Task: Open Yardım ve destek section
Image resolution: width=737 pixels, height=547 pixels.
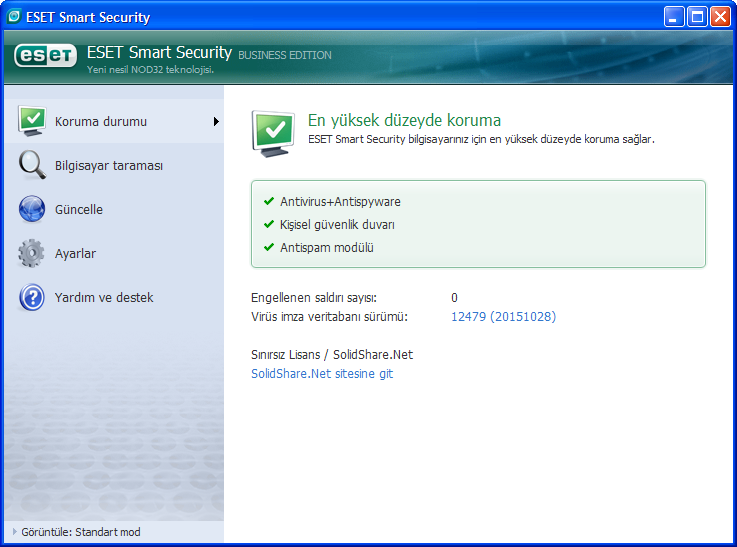Action: pyautogui.click(x=114, y=298)
